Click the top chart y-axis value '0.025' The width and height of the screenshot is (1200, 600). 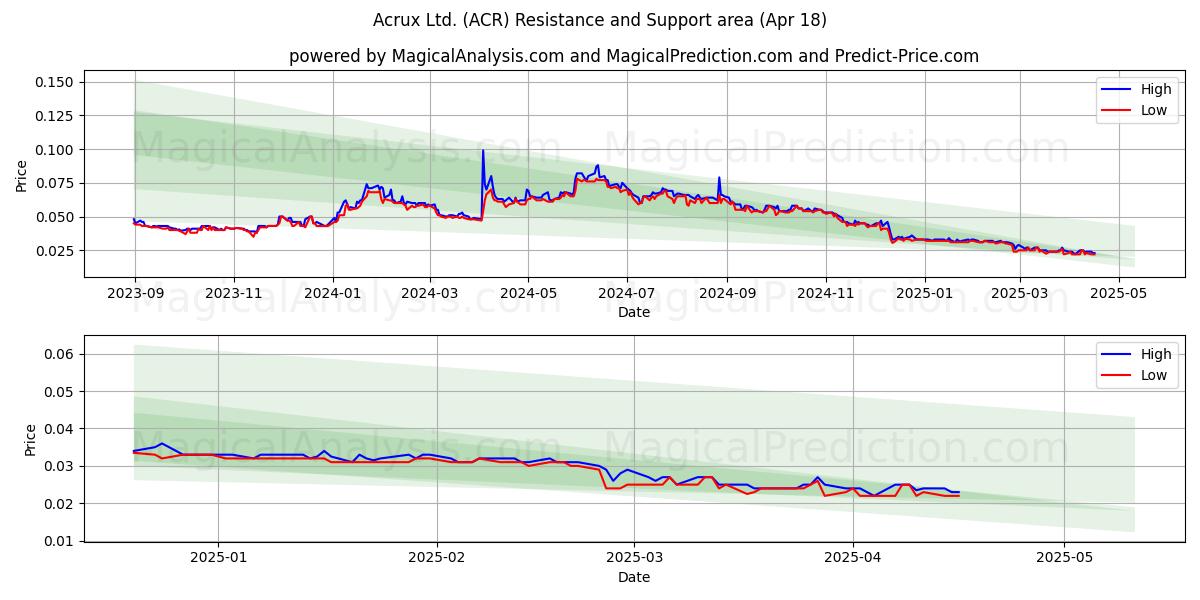pos(56,251)
